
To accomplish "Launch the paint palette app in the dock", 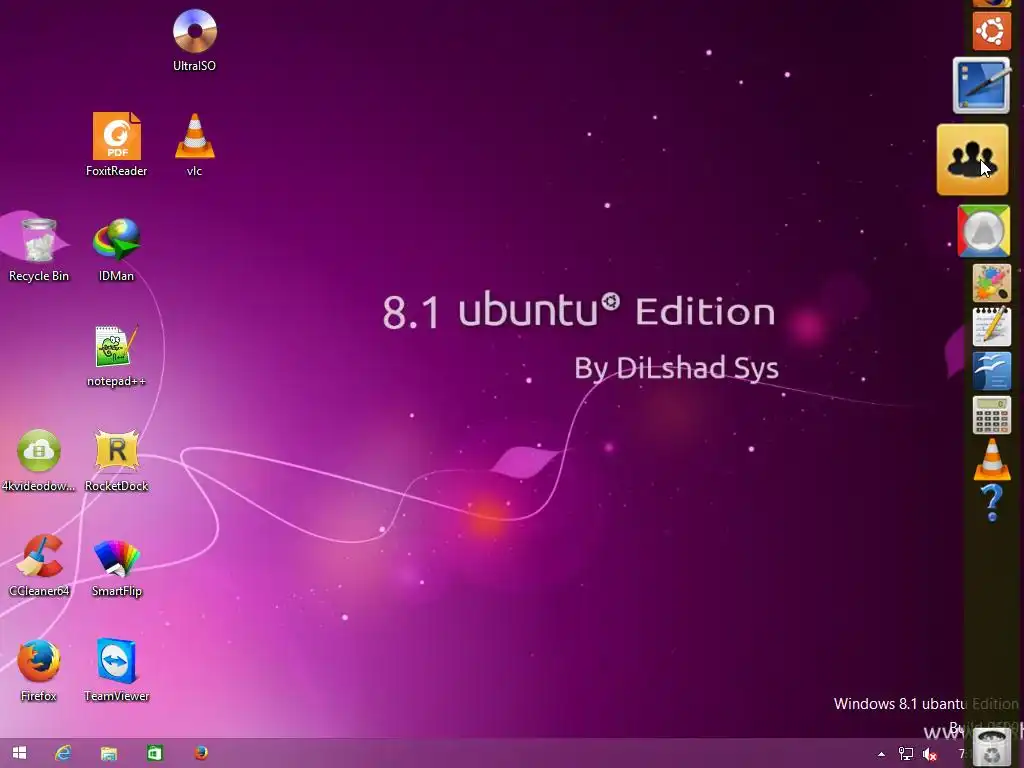I will 991,283.
